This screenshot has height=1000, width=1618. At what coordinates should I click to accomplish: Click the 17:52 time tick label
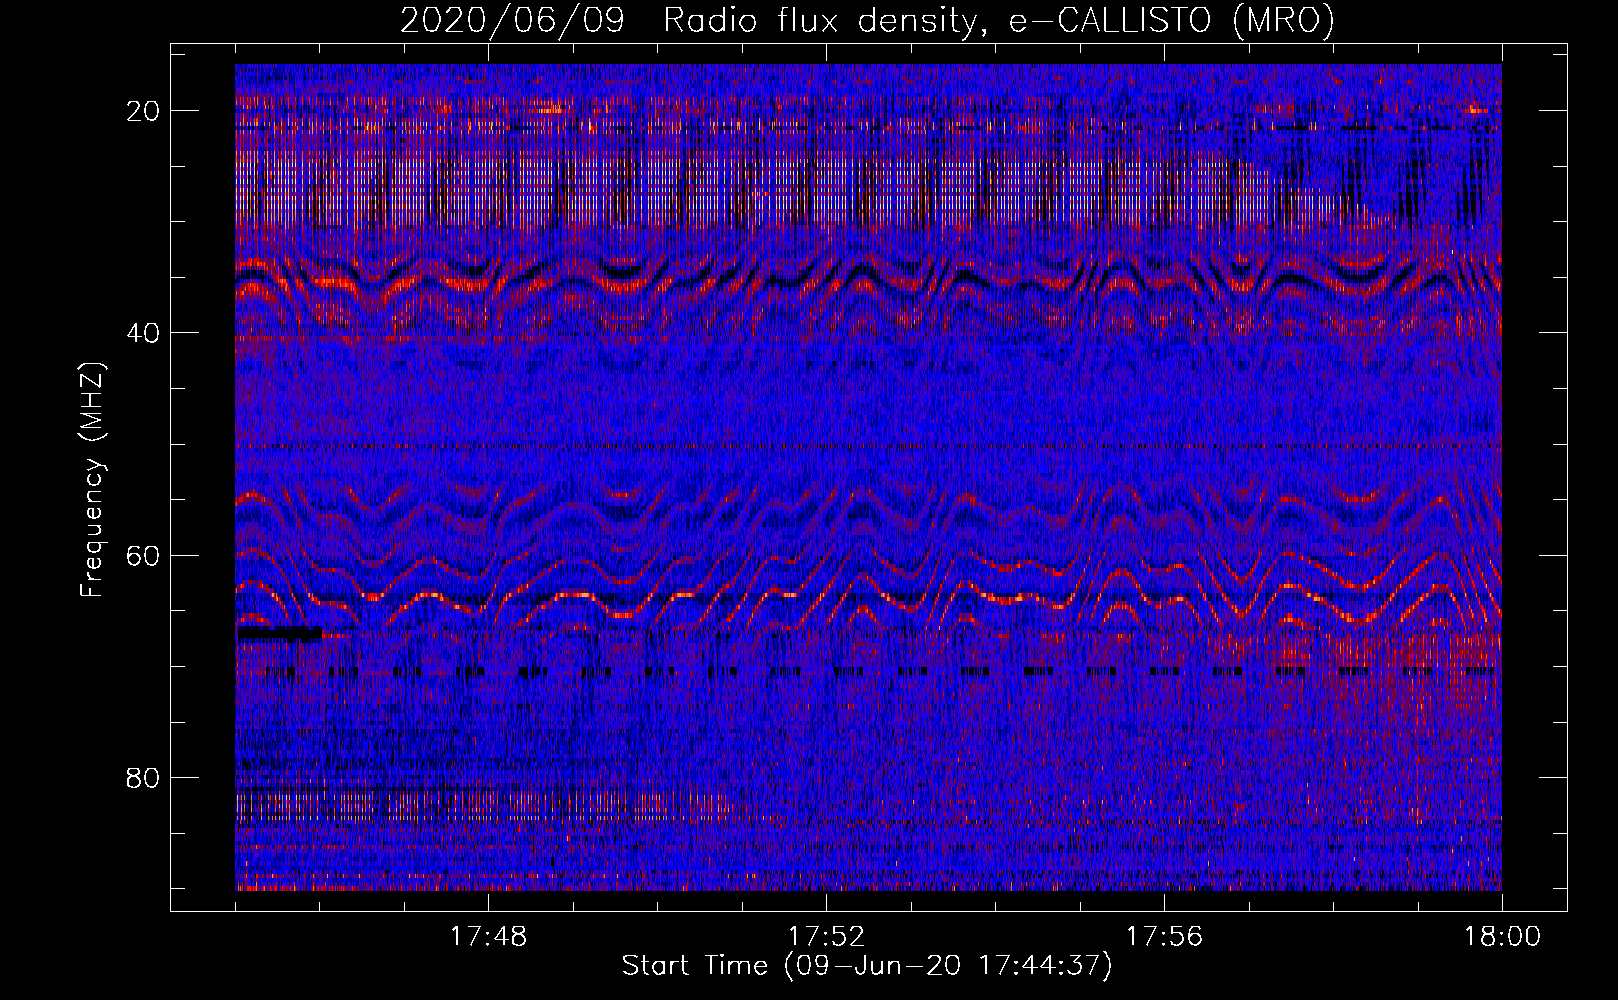tap(826, 937)
